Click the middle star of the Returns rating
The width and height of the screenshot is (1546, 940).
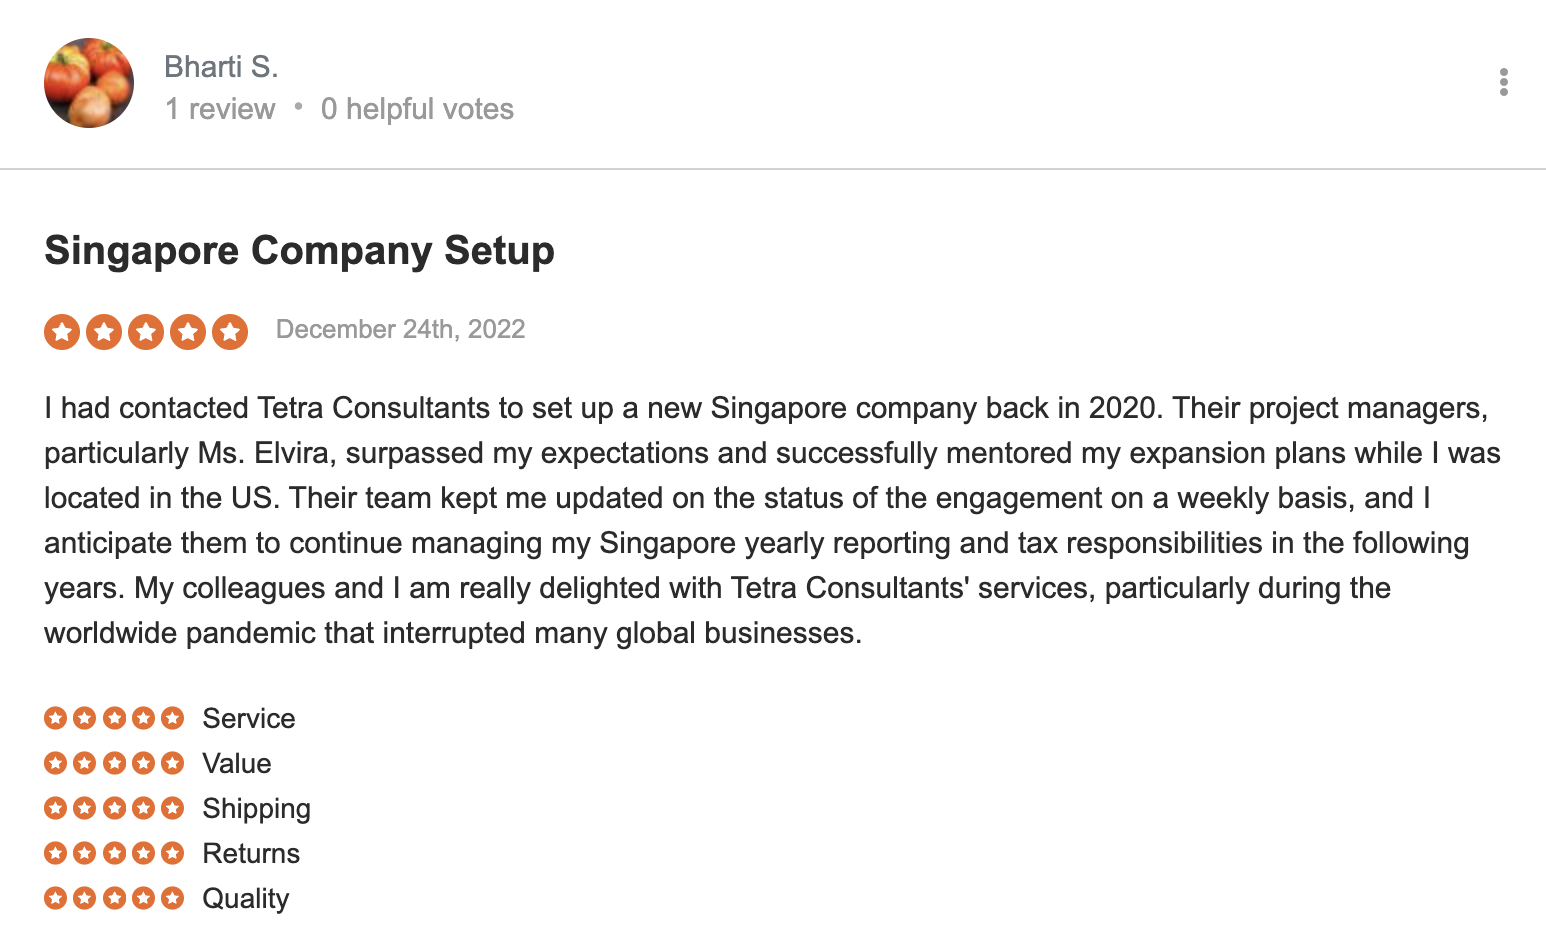[x=114, y=853]
